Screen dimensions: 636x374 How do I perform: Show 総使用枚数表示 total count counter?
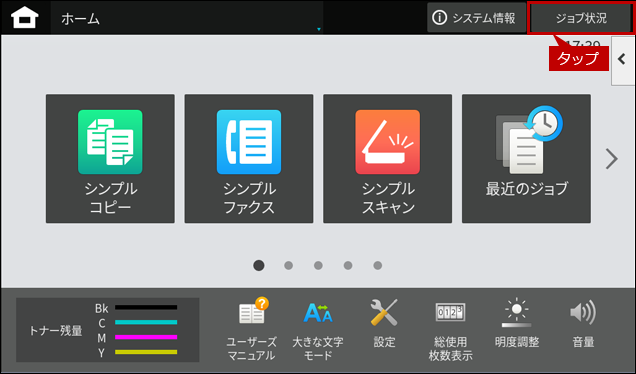click(450, 329)
